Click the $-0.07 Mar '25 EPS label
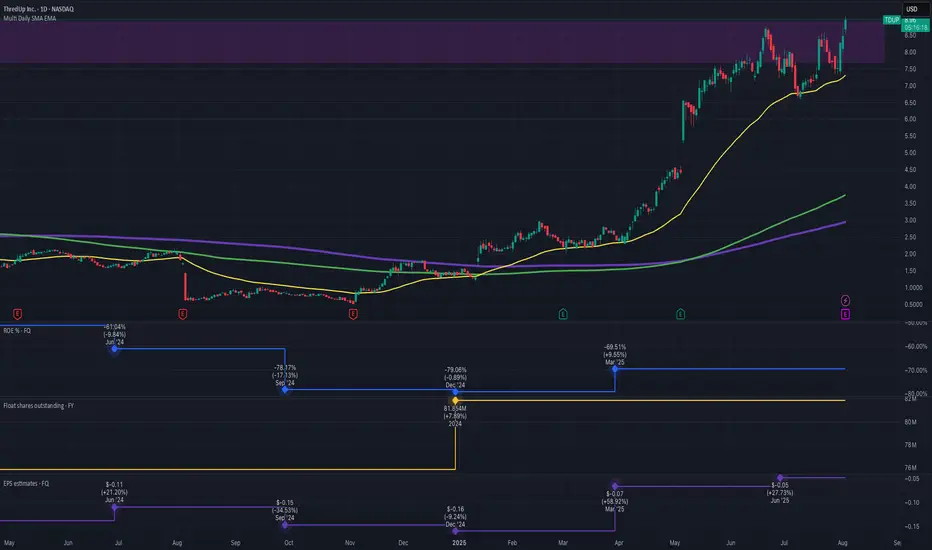The image size is (932, 550). 615,501
